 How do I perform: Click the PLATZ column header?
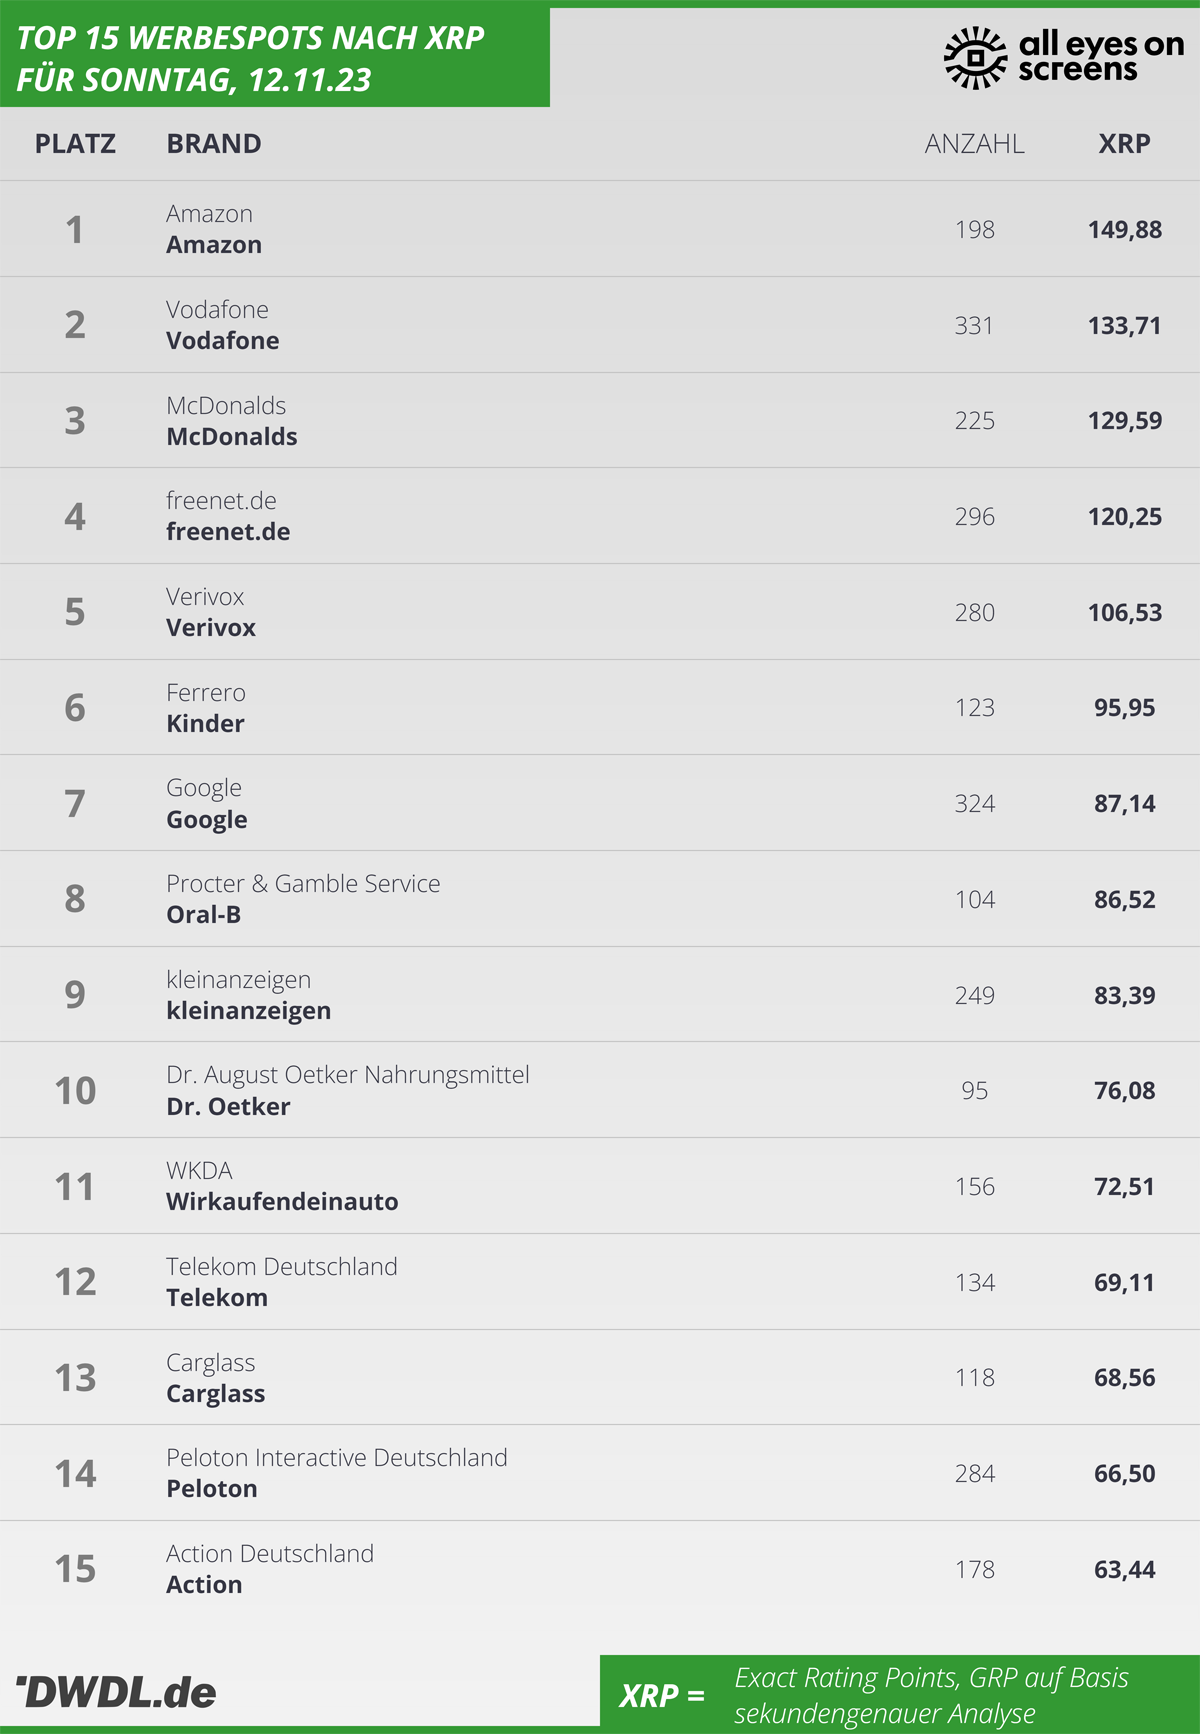coord(75,144)
